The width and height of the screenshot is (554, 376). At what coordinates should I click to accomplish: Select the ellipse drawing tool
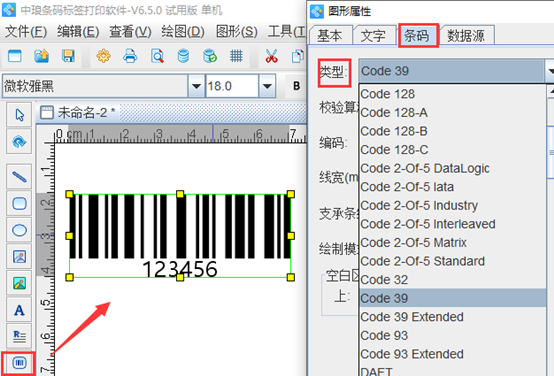click(x=19, y=230)
